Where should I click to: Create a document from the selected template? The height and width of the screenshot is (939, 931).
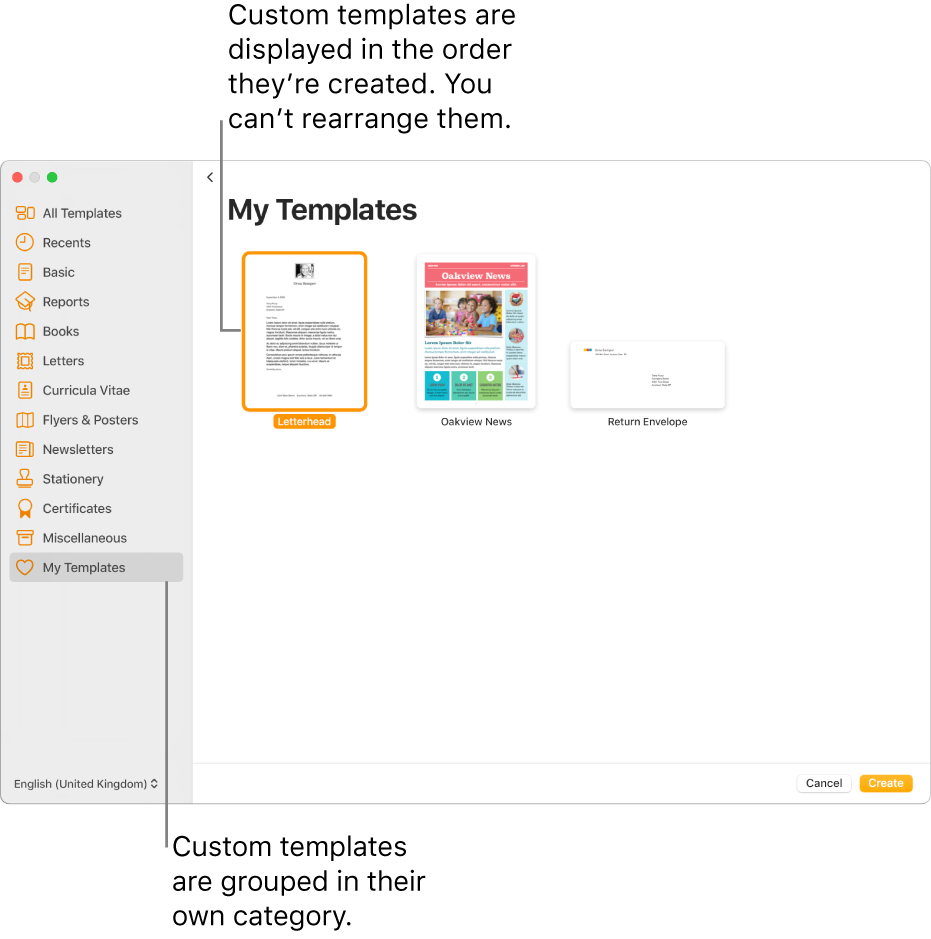click(x=885, y=783)
